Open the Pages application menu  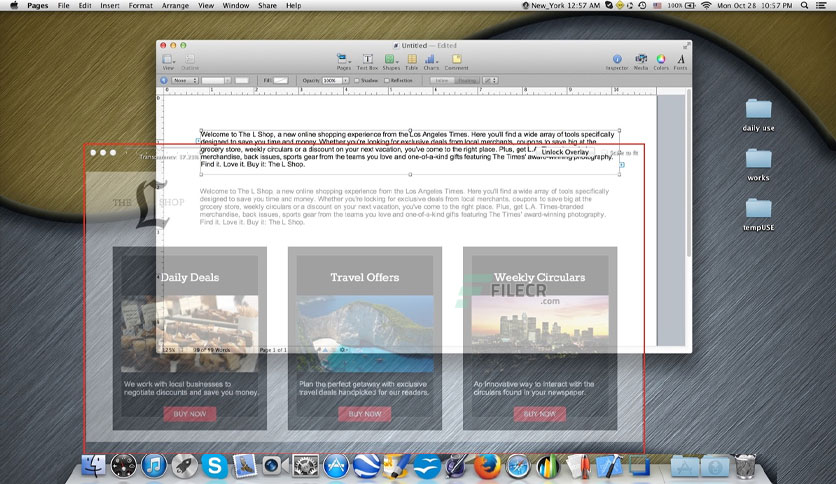click(x=37, y=5)
